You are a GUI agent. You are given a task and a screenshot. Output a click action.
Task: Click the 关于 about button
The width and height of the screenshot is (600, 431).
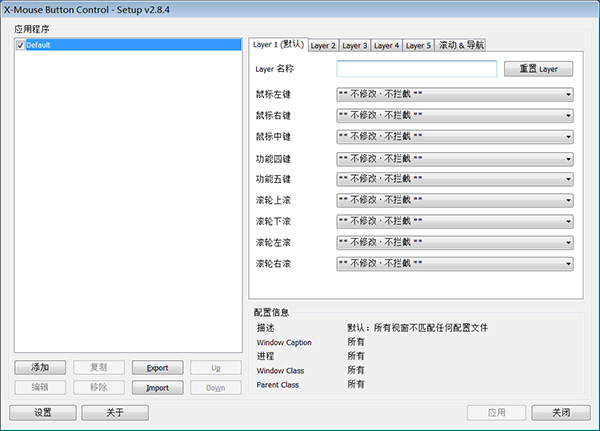click(x=115, y=413)
